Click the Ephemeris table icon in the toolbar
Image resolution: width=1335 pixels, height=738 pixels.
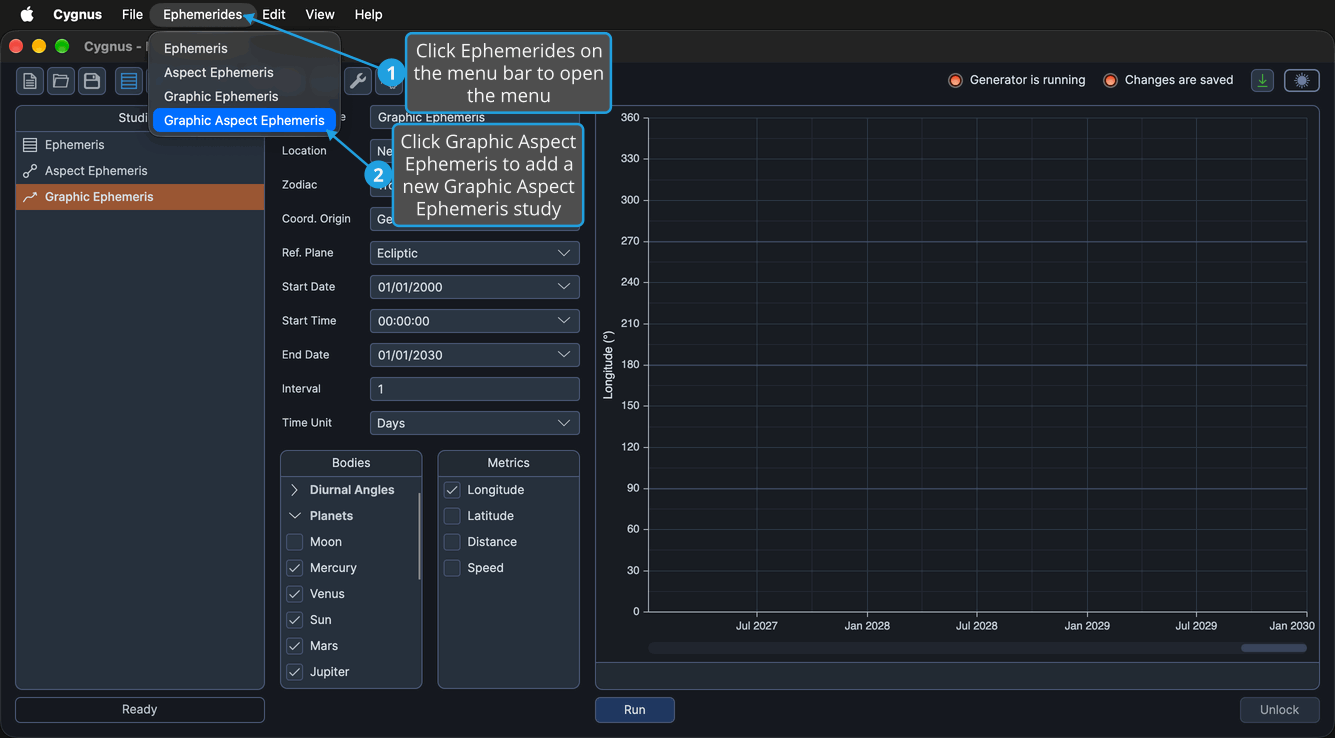[x=129, y=81]
